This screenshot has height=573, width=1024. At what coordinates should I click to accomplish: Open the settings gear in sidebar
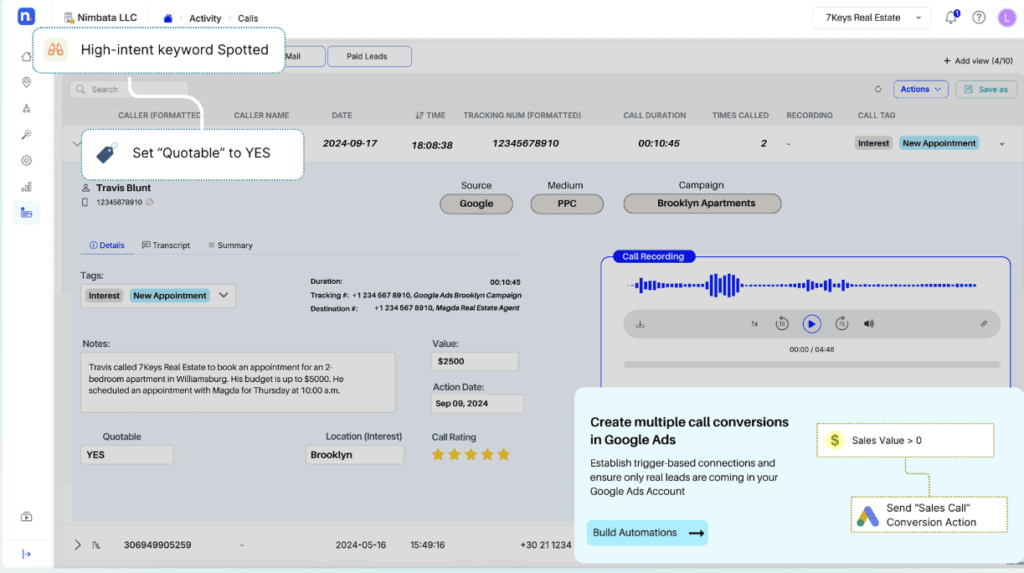tap(27, 160)
